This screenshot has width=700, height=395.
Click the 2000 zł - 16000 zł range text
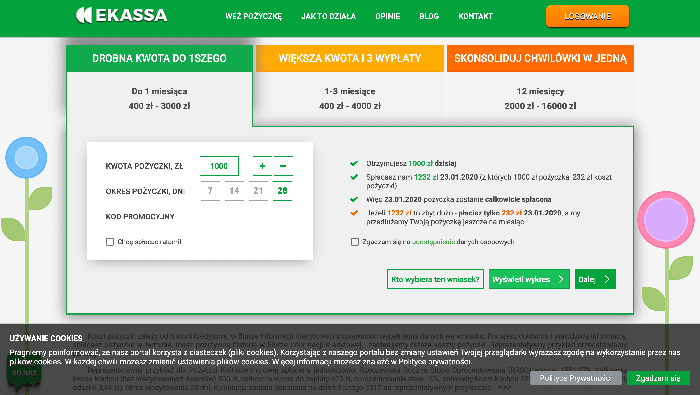(x=540, y=106)
